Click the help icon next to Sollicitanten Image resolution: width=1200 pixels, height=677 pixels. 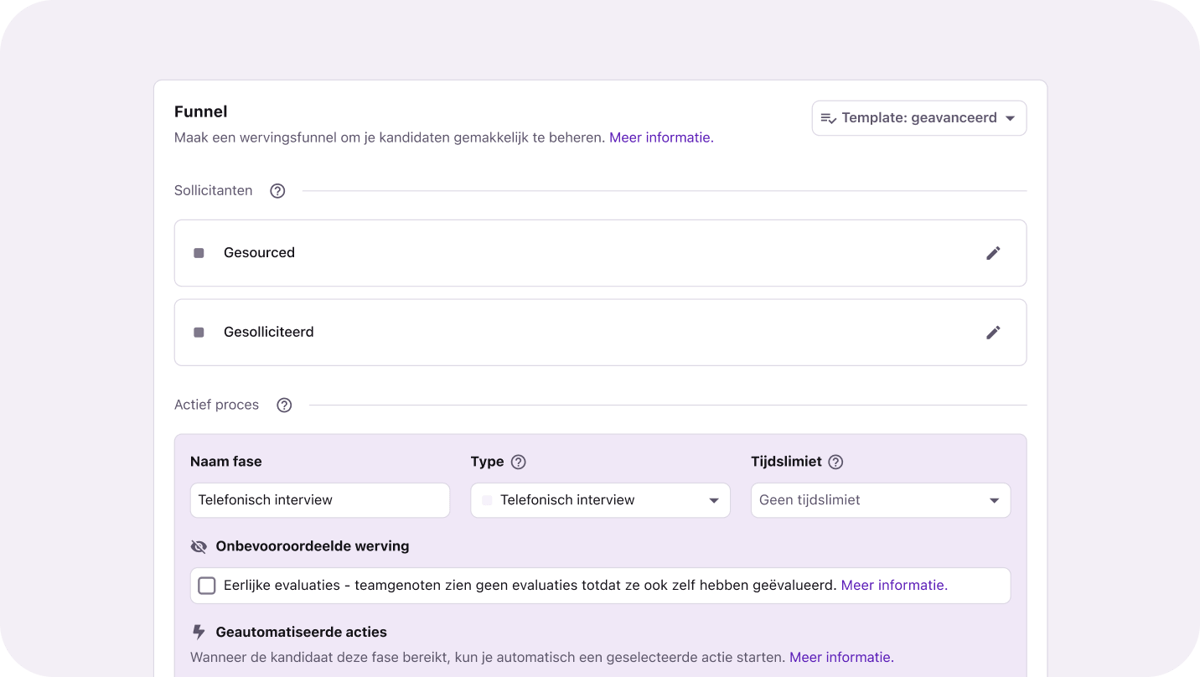coord(278,191)
